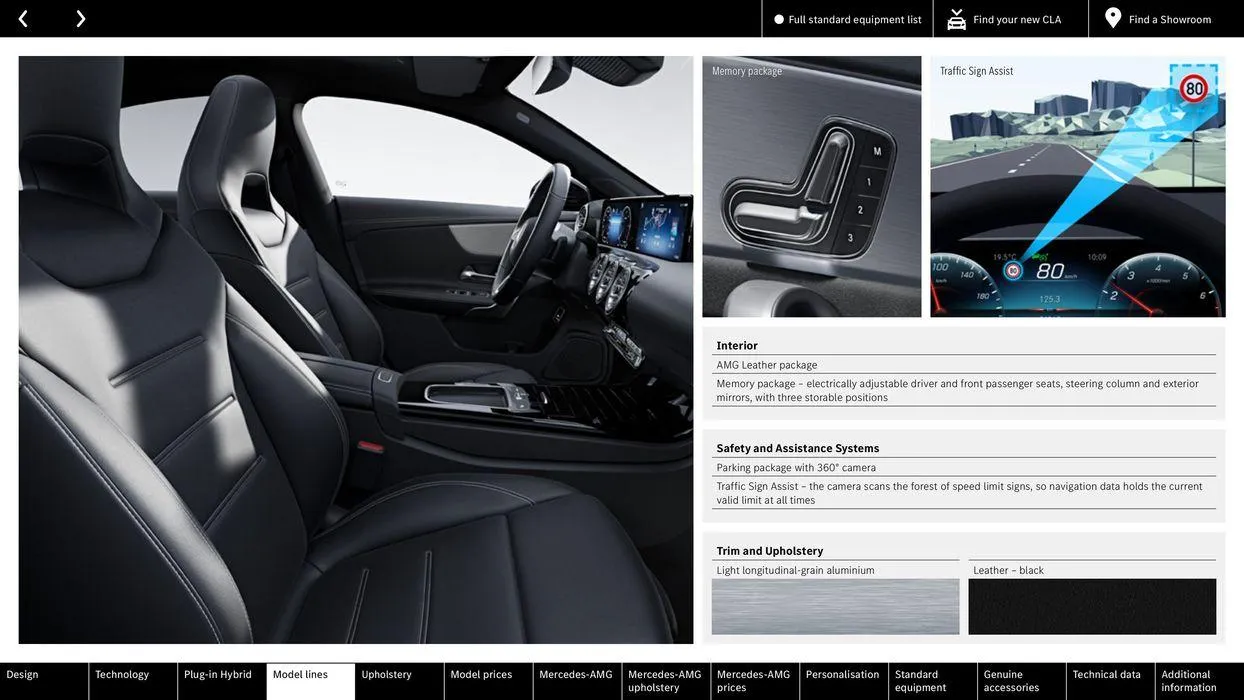Switch to the Design tab

44,681
